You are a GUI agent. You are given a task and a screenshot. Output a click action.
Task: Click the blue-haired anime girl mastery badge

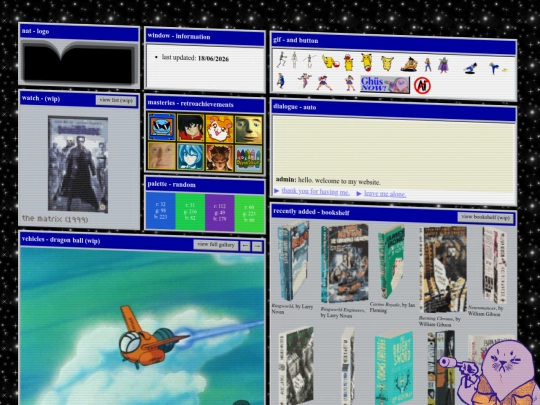pos(190,157)
